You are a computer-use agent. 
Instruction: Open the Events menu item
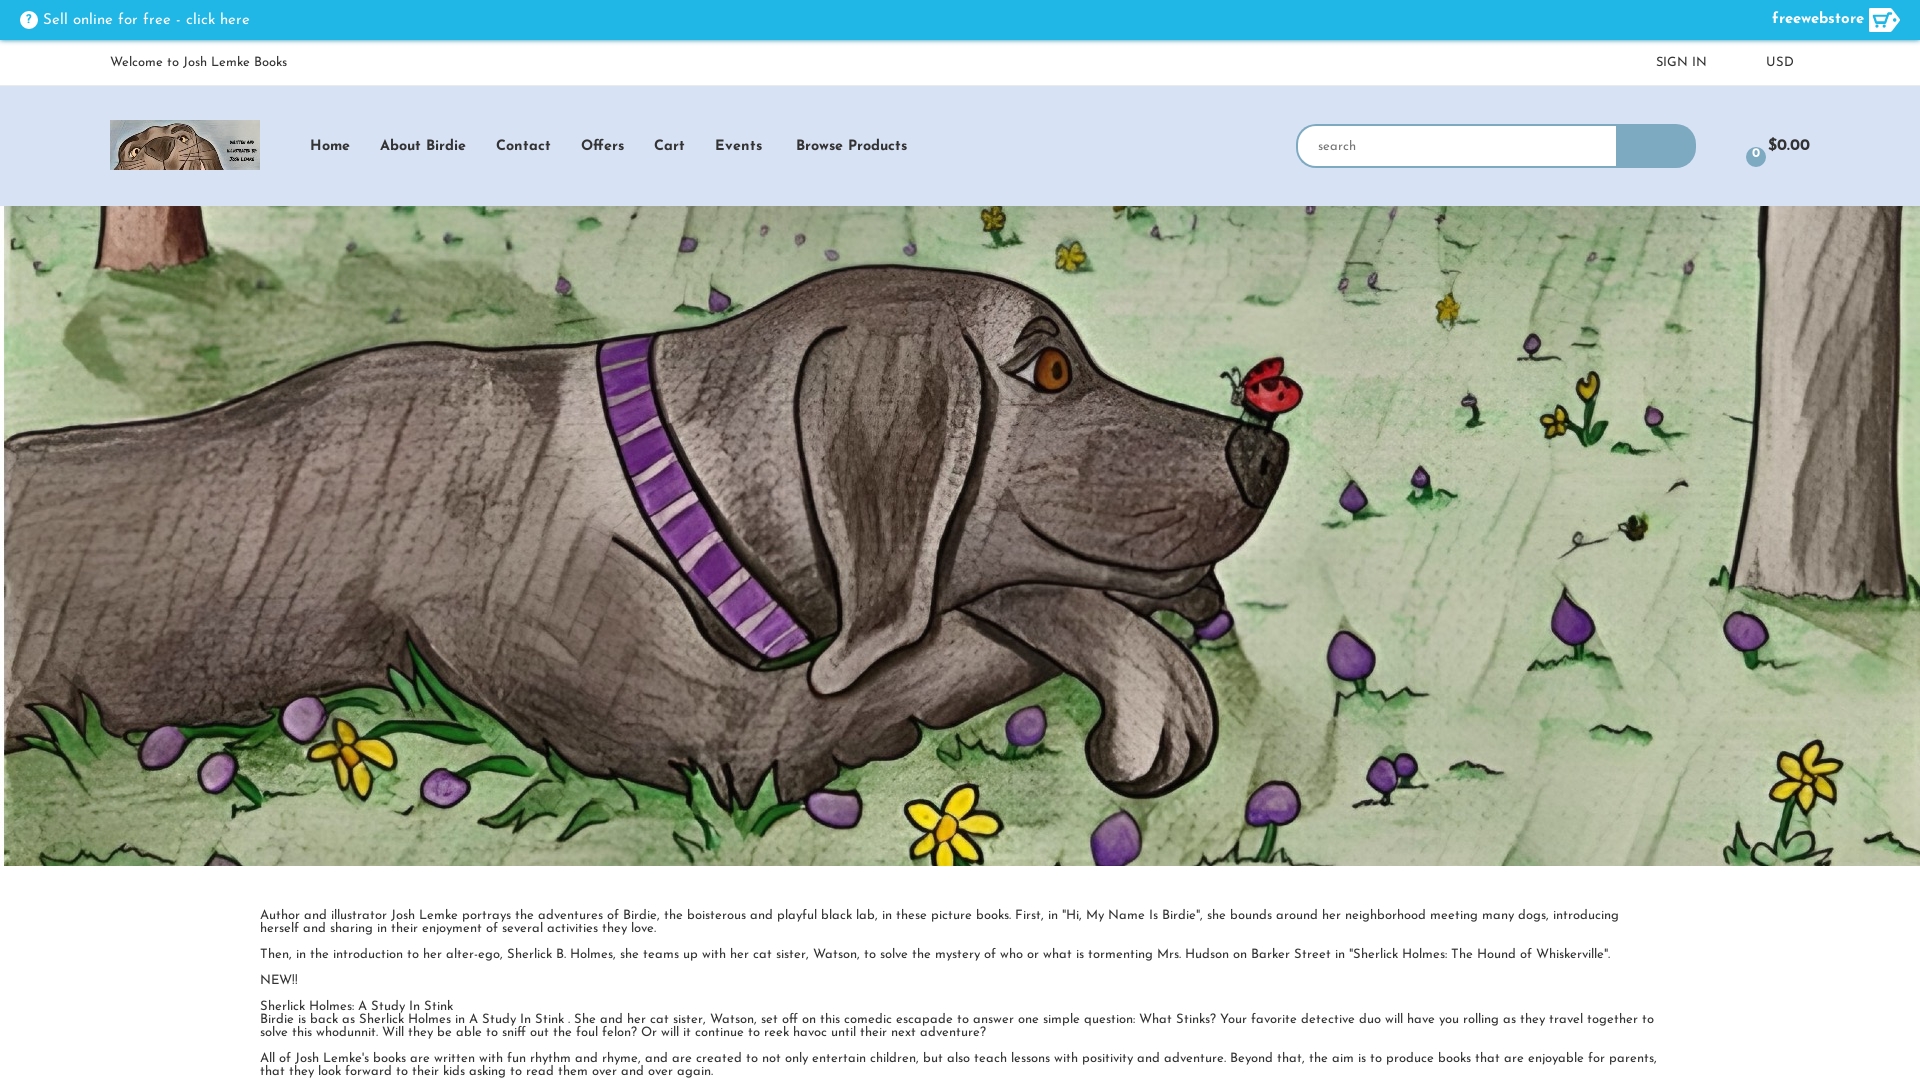click(738, 146)
